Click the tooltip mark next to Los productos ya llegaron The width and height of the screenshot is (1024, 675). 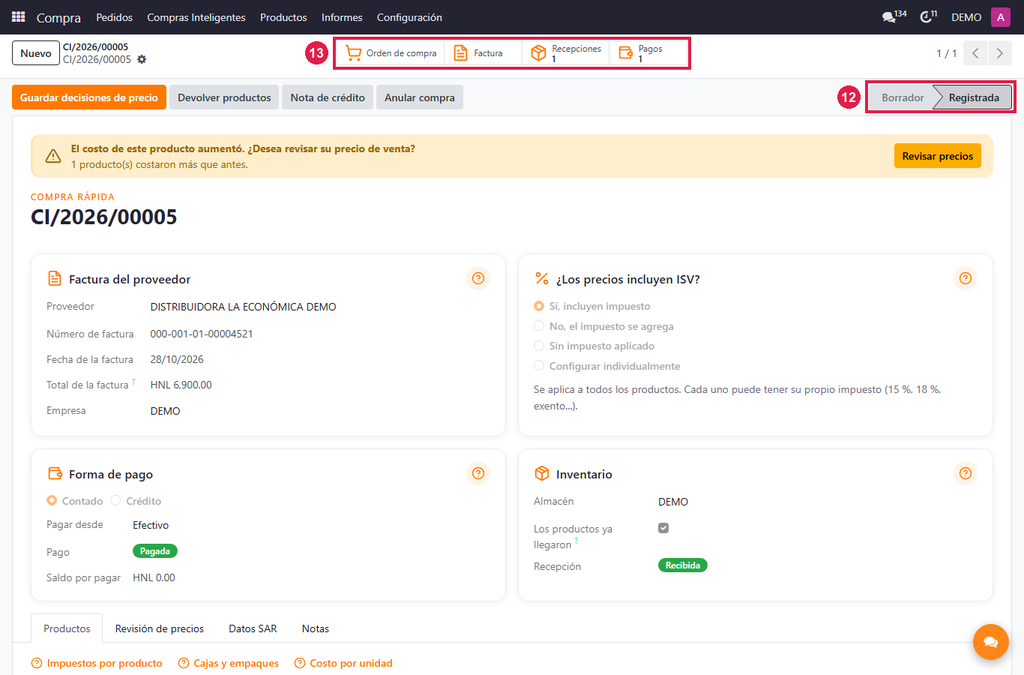tap(577, 541)
